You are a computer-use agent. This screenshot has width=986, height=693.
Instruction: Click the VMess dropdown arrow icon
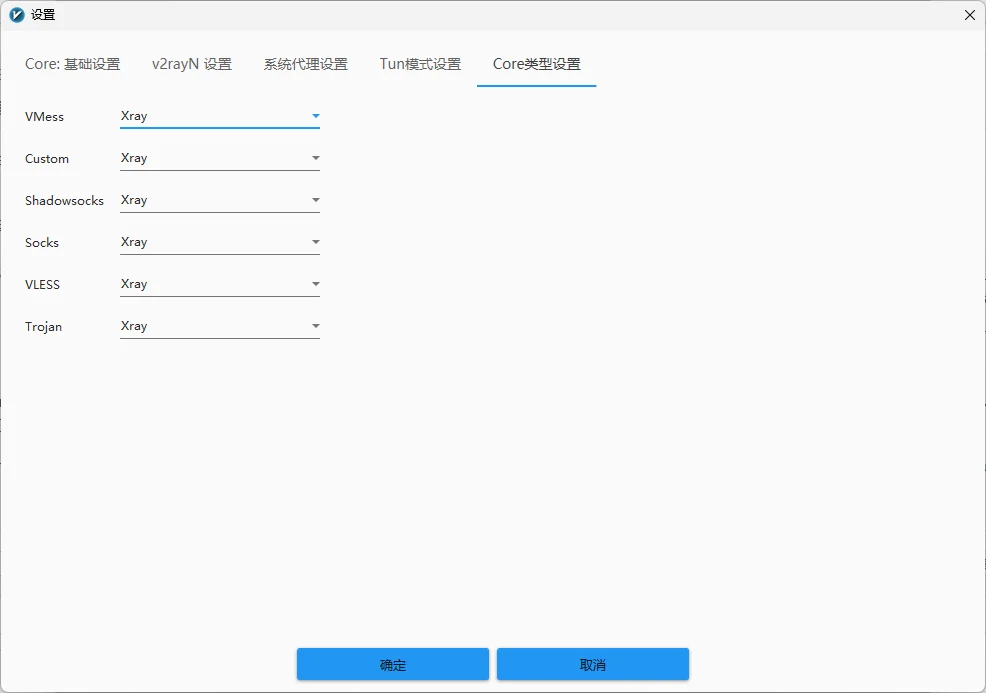tap(315, 116)
